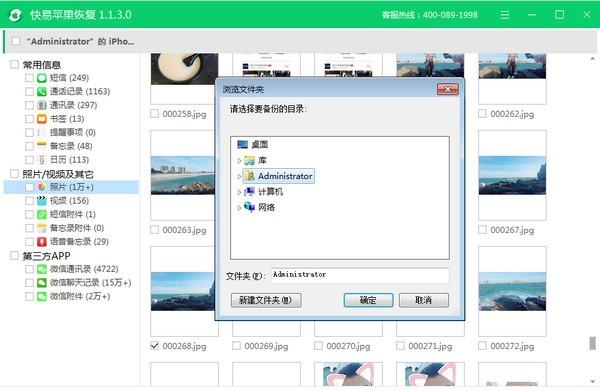Viewport: 600px width, 390px height.
Task: Click the WeChat chat history (微信聊天记录) icon
Action: coord(42,283)
